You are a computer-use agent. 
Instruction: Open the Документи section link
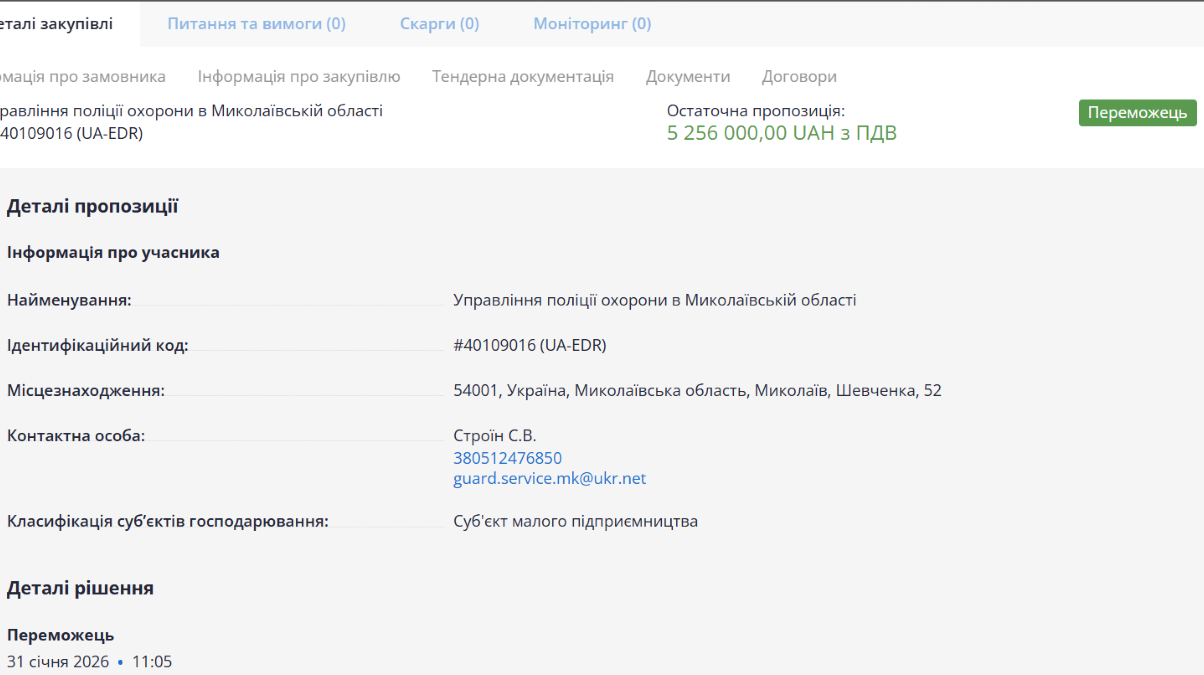click(688, 76)
